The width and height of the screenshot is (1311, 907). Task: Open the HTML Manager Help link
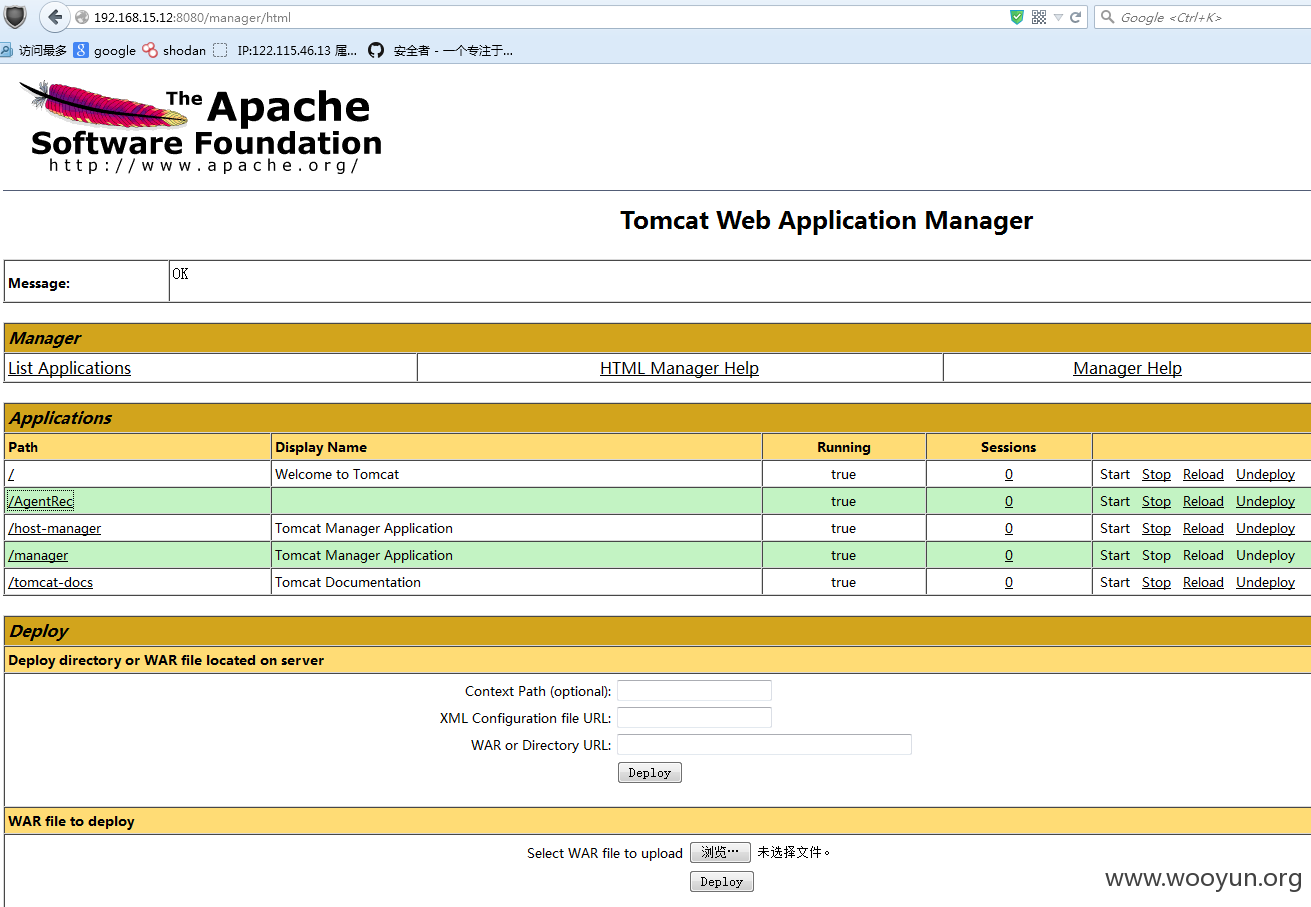pyautogui.click(x=679, y=368)
